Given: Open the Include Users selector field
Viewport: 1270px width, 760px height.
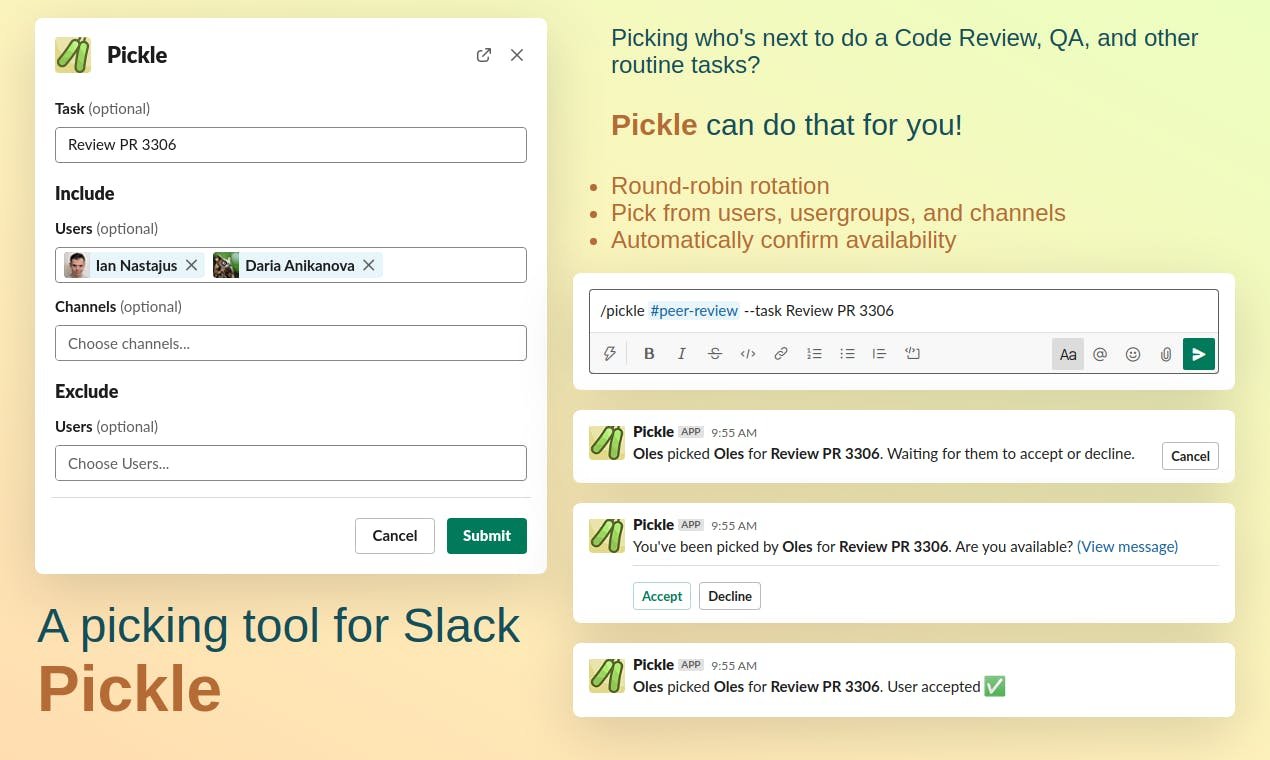Looking at the screenshot, I should pyautogui.click(x=291, y=265).
